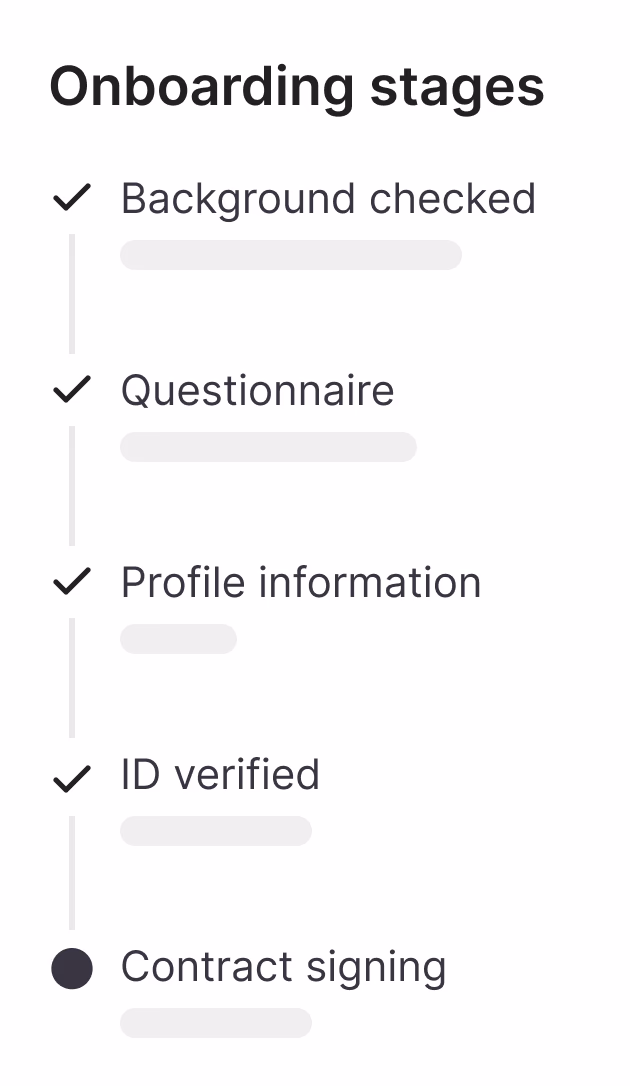Viewport: 630px width, 1086px height.
Task: Click connector line below ID verified
Action: 72,872
